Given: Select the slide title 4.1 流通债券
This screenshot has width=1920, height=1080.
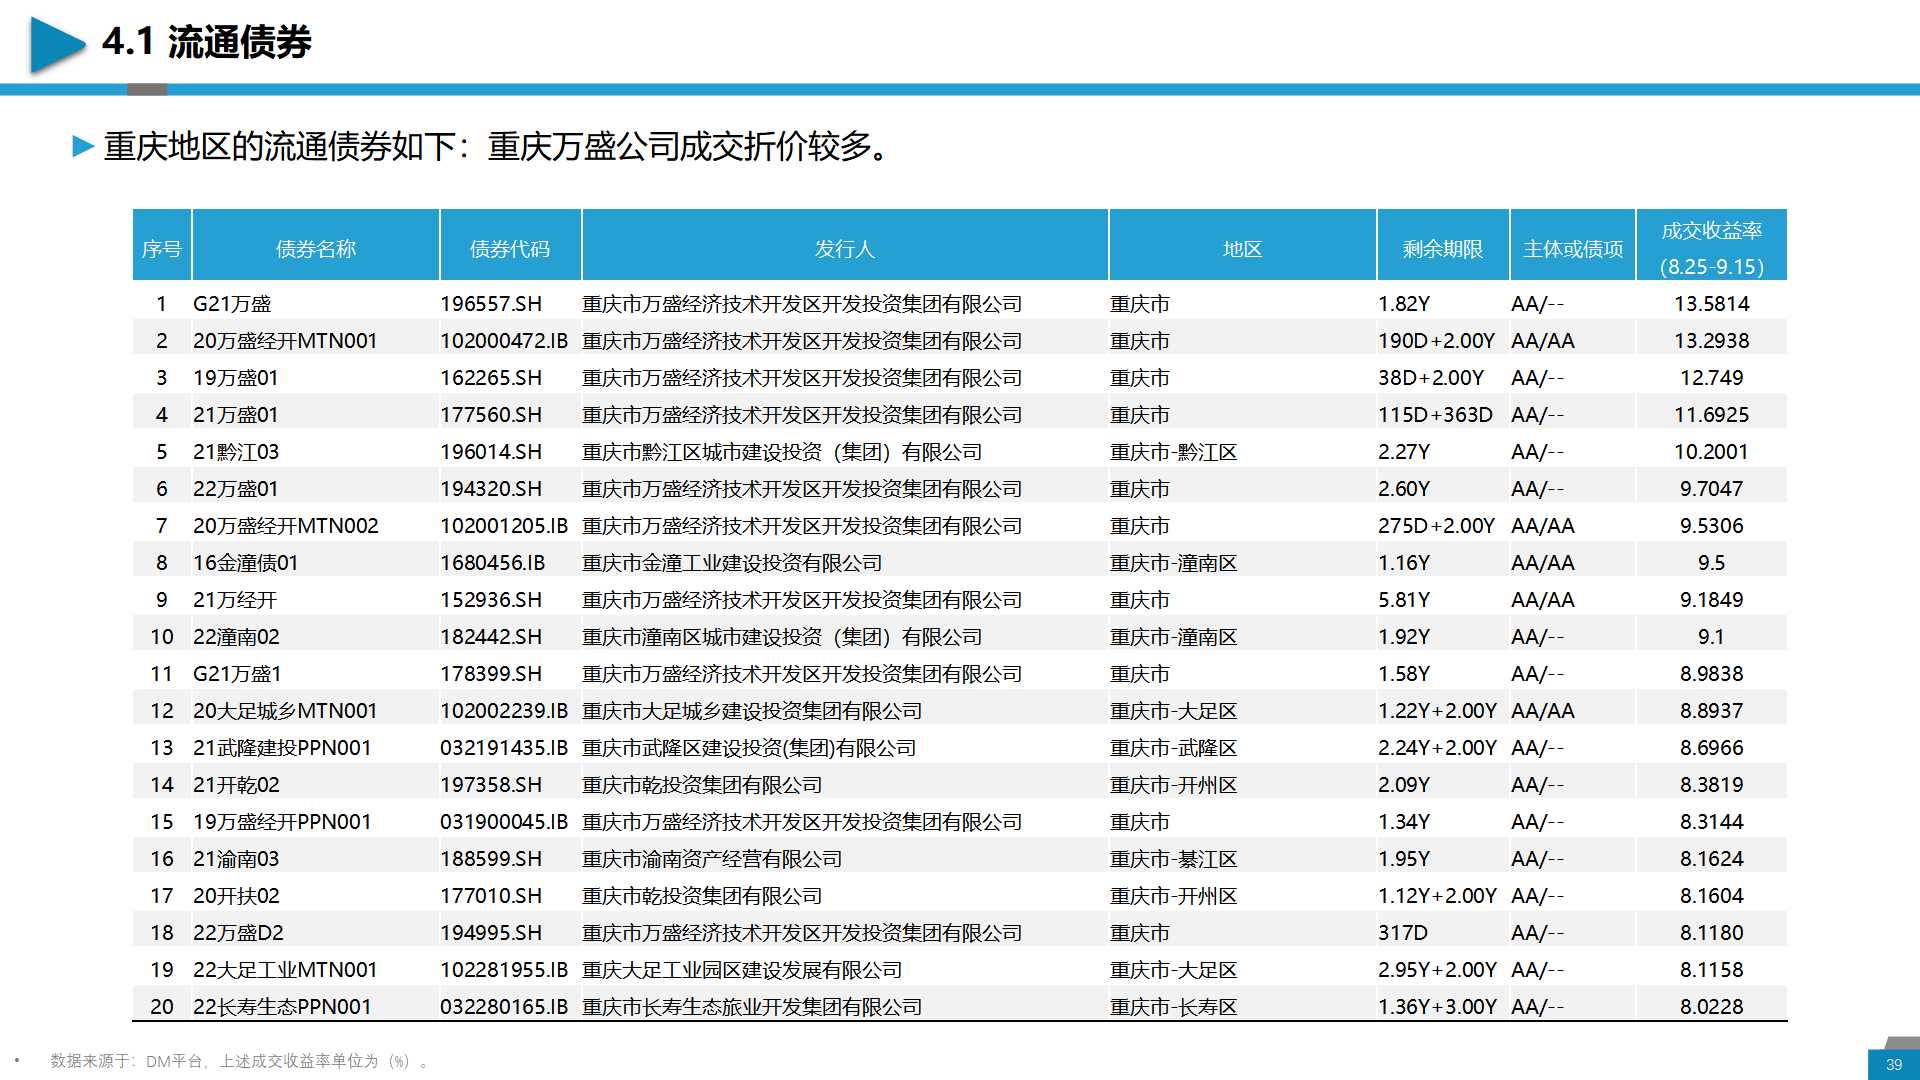Looking at the screenshot, I should click(x=207, y=42).
